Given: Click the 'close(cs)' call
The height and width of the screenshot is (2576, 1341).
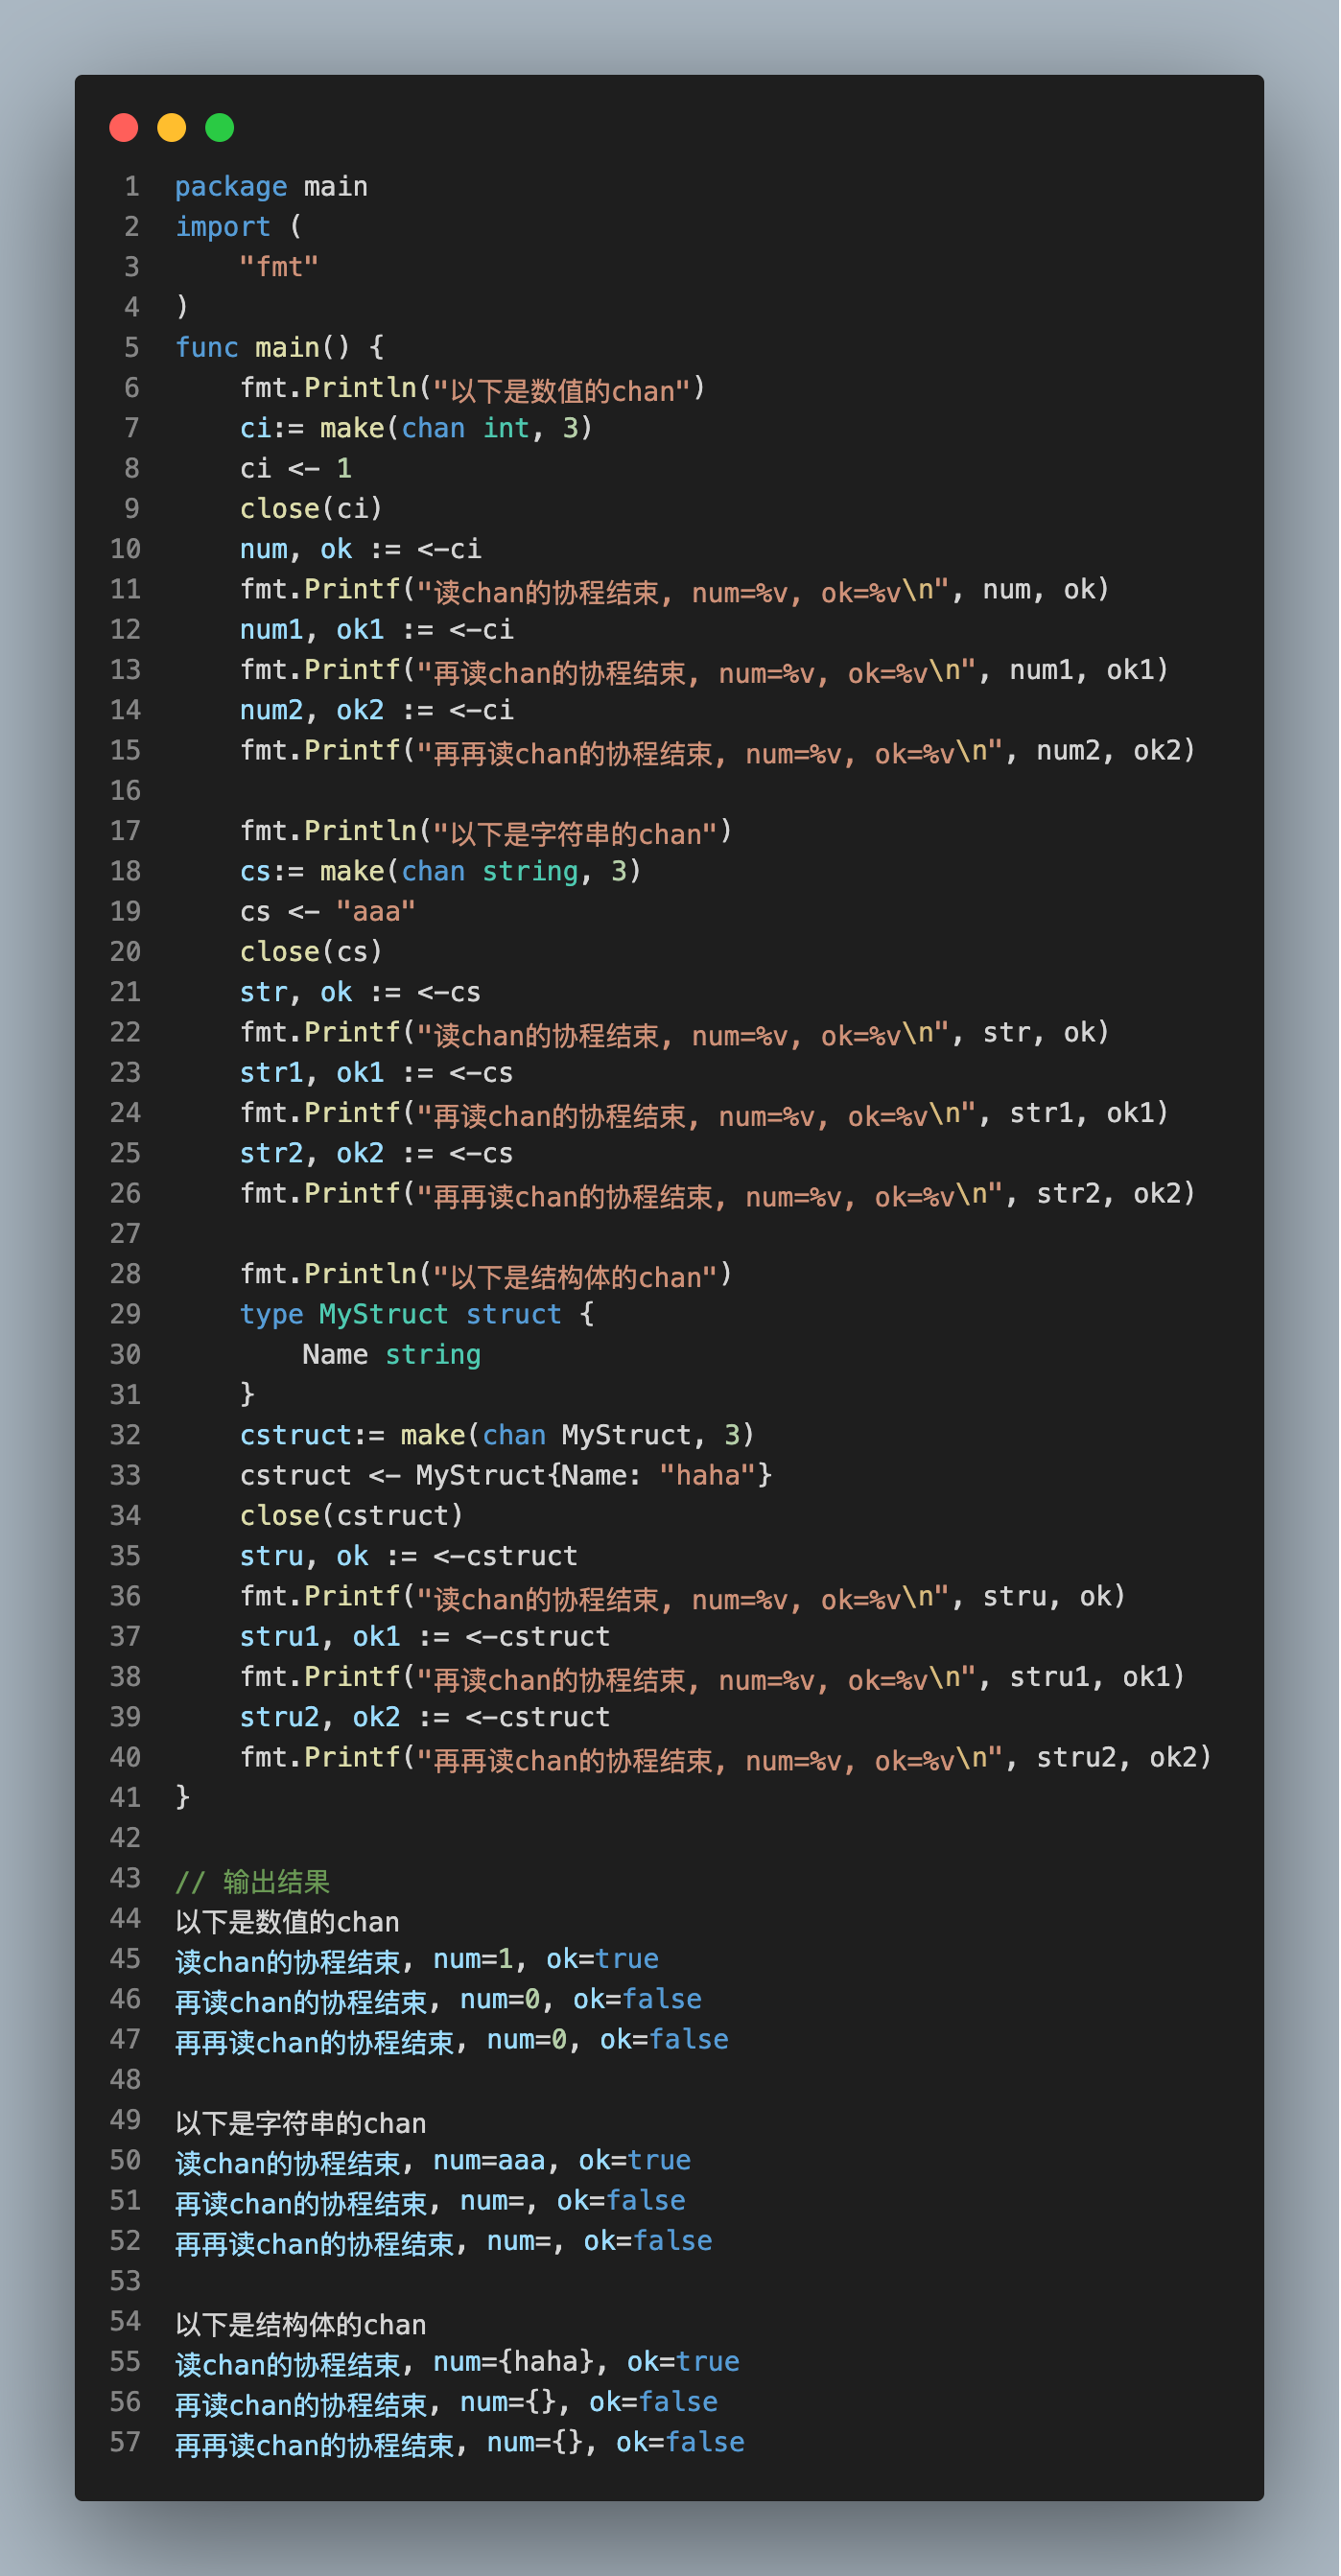Looking at the screenshot, I should 311,952.
